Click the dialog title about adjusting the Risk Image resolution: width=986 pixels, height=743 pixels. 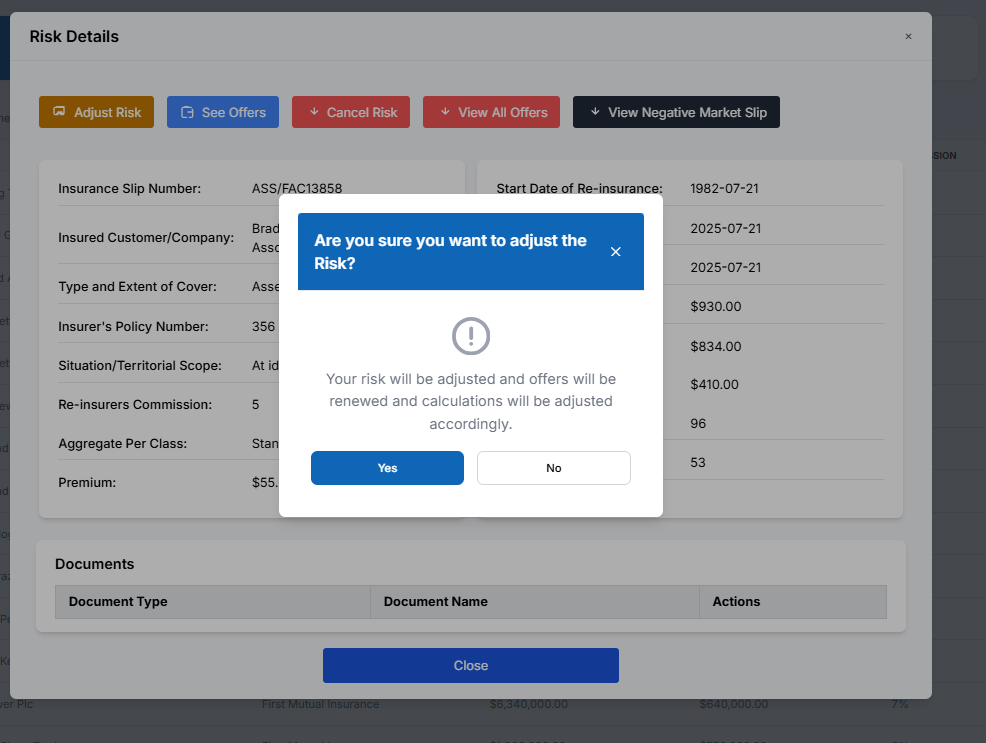[451, 252]
